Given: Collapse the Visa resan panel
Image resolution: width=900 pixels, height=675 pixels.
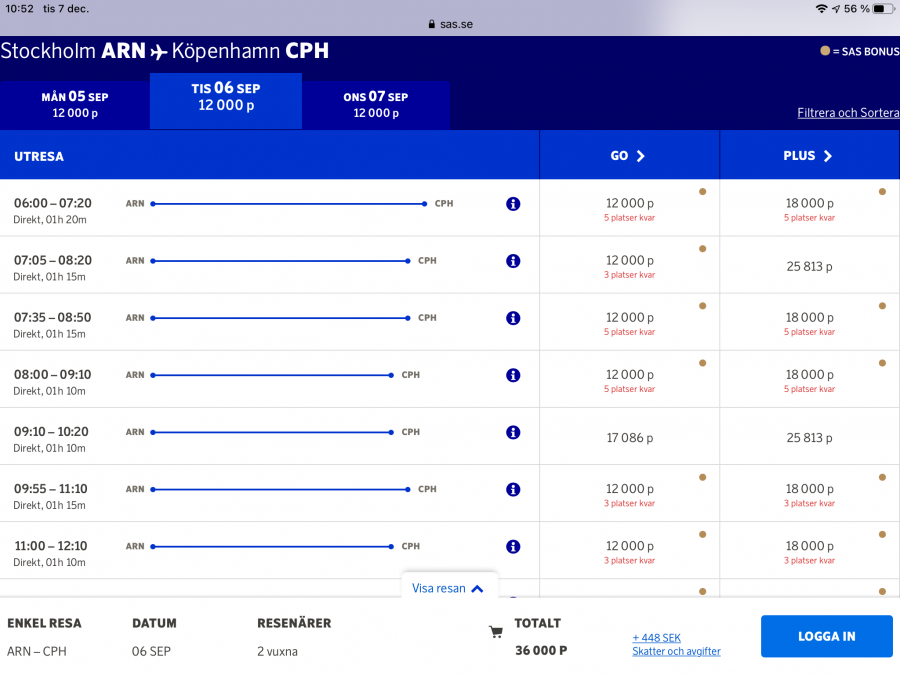Looking at the screenshot, I should pyautogui.click(x=448, y=588).
